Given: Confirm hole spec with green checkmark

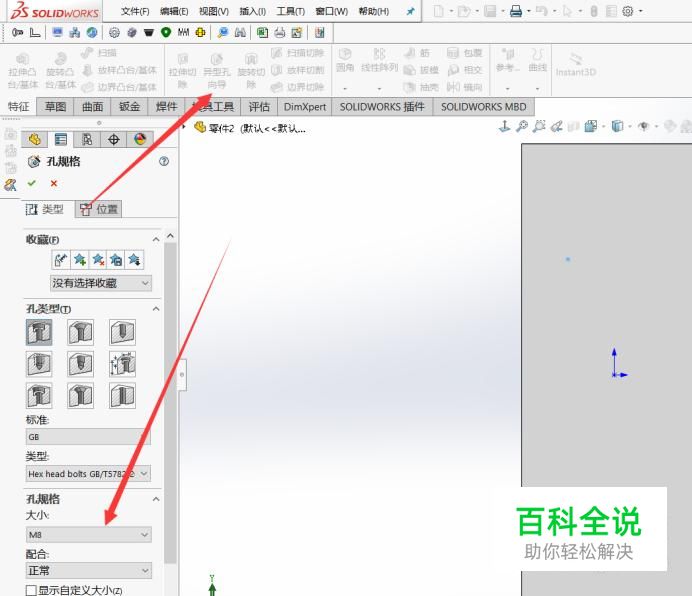Looking at the screenshot, I should click(x=32, y=183).
